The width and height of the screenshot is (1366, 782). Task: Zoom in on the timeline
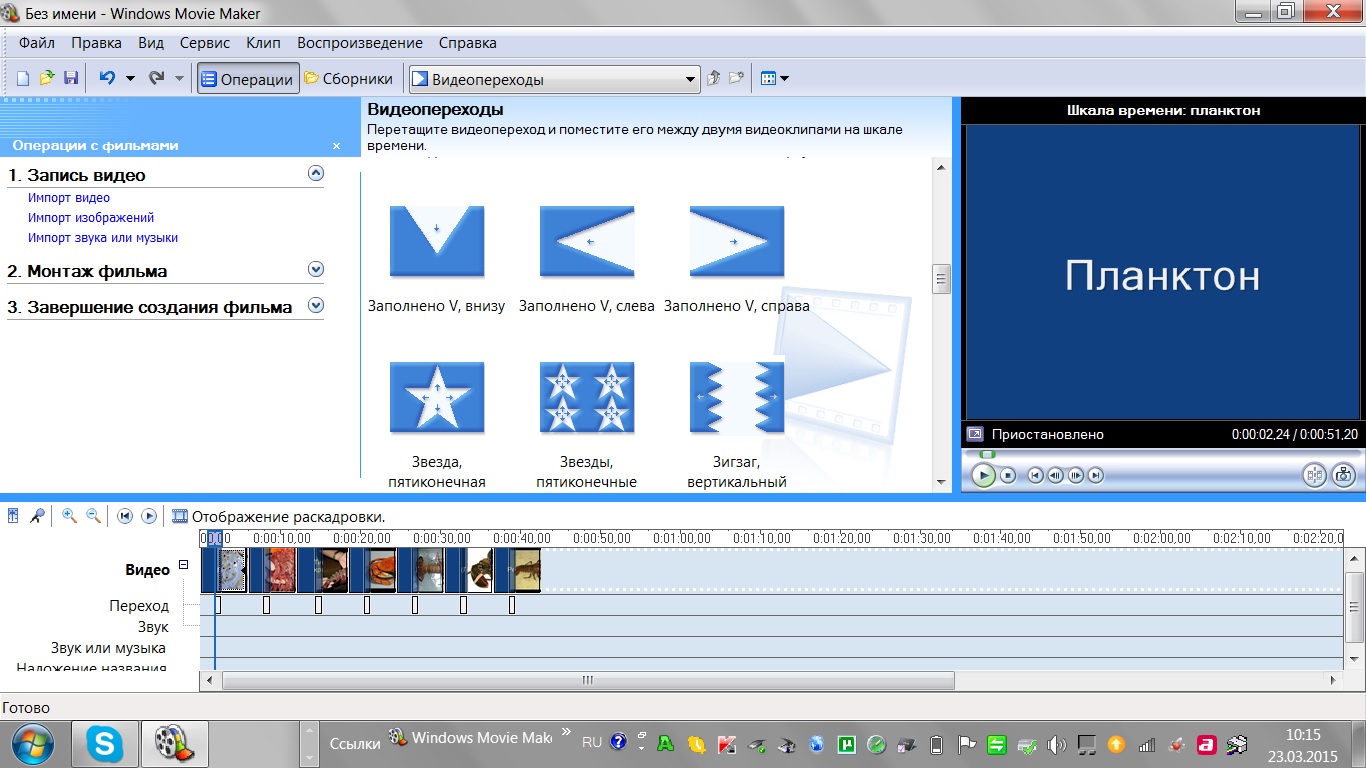[69, 516]
